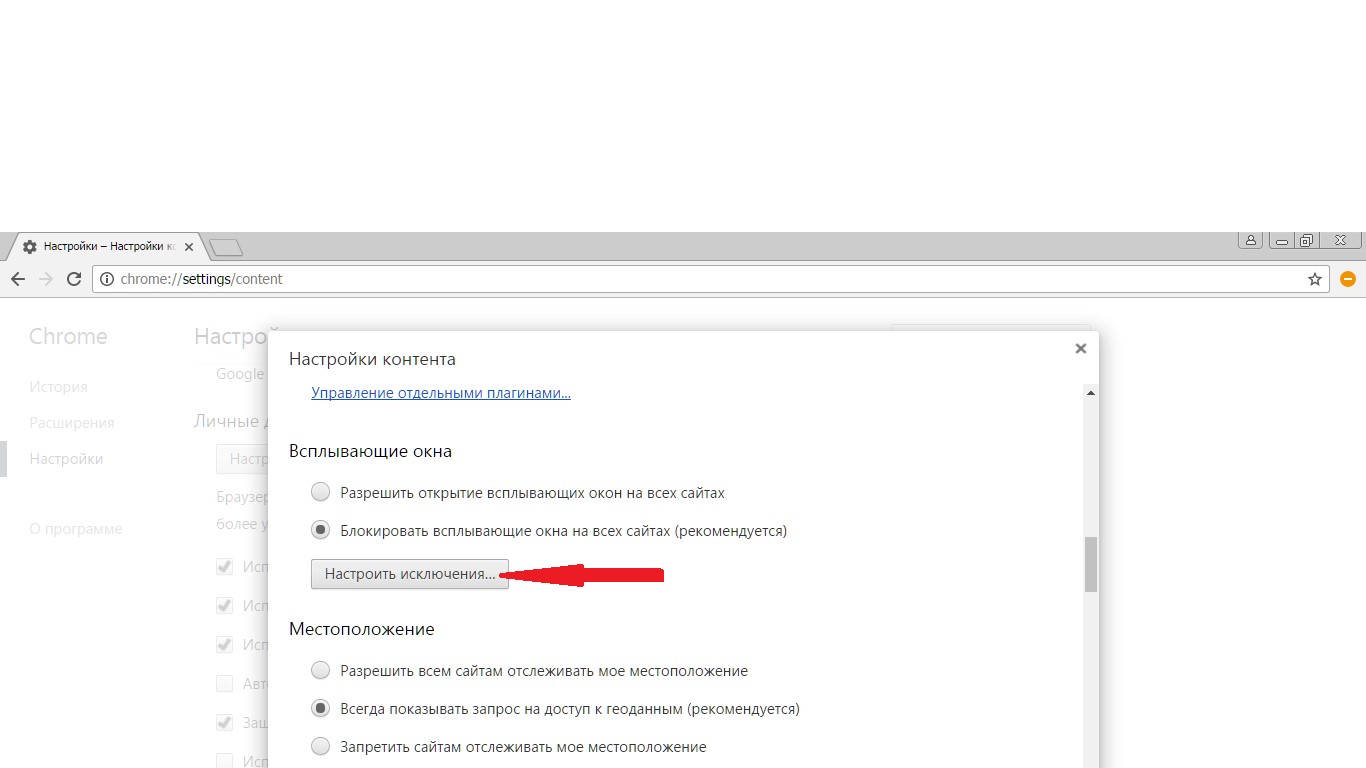The width and height of the screenshot is (1366, 768).
Task: Click the Всплывающие окна section heading
Action: click(370, 451)
